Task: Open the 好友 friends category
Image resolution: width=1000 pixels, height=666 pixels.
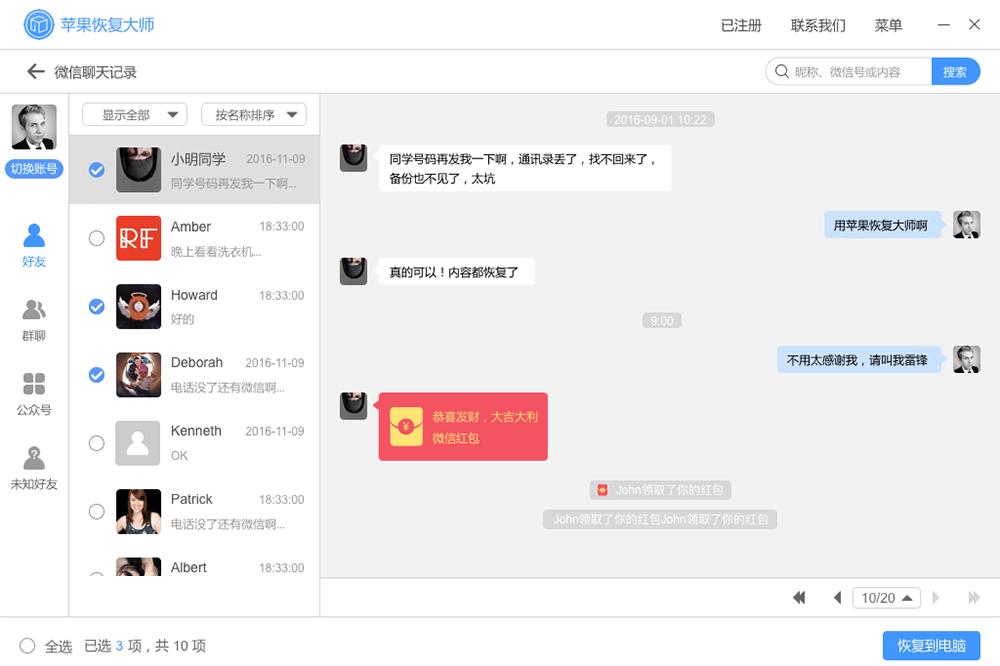Action: coord(34,245)
